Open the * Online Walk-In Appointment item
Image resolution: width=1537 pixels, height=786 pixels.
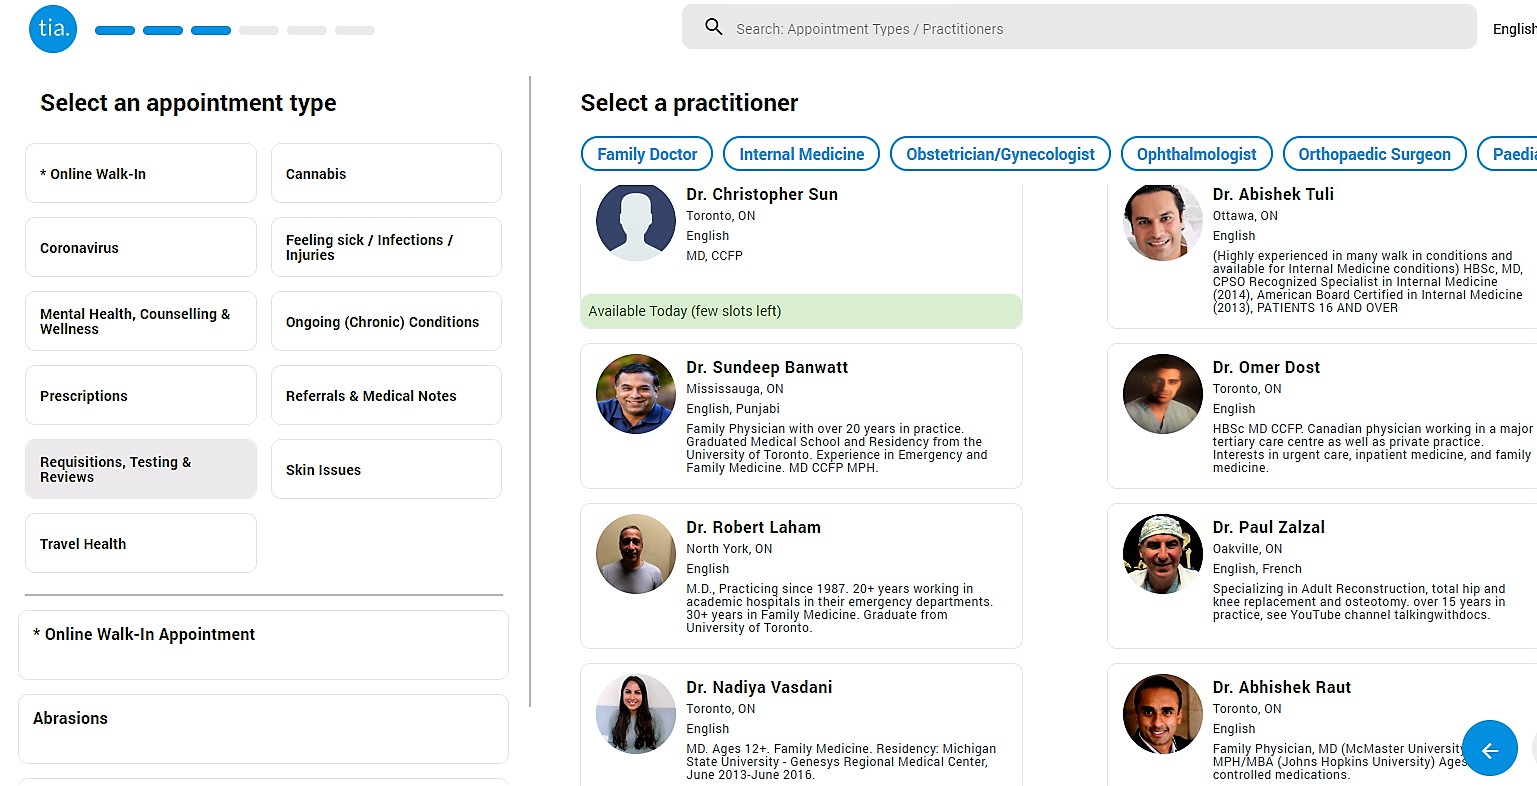(x=263, y=645)
